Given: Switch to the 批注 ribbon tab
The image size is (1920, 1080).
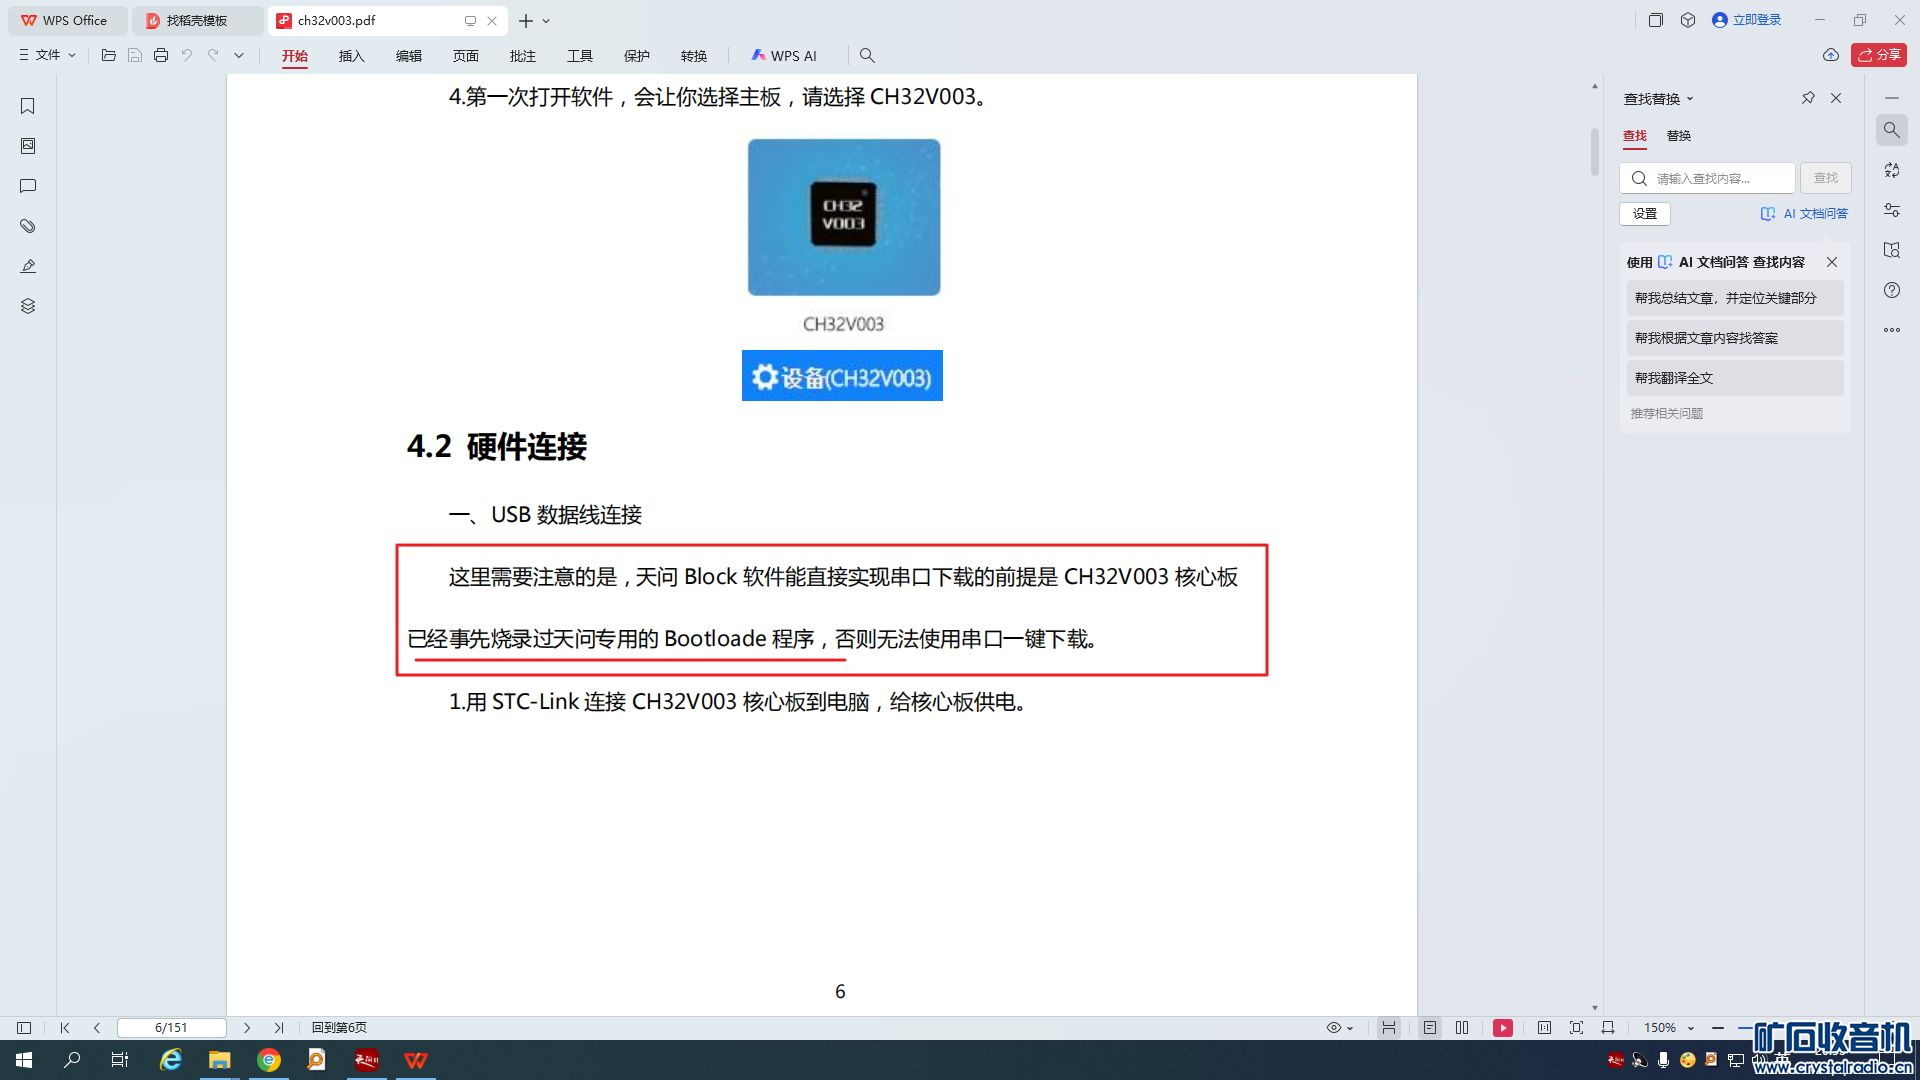Looking at the screenshot, I should (x=522, y=56).
